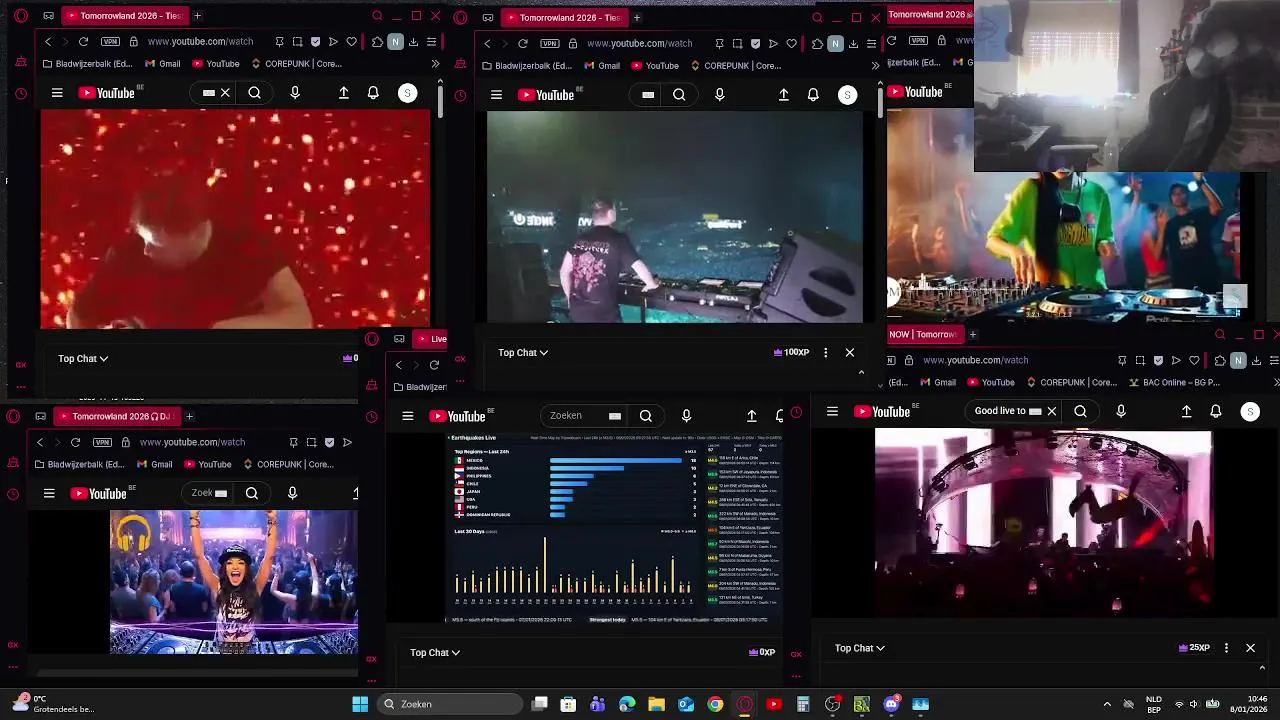1280x720 pixels.
Task: Collapse chat with up-chevron in top-middle window
Action: [861, 372]
